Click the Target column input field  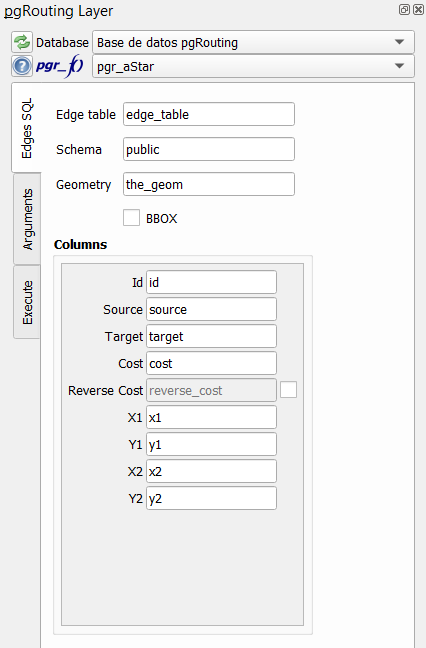click(x=211, y=336)
